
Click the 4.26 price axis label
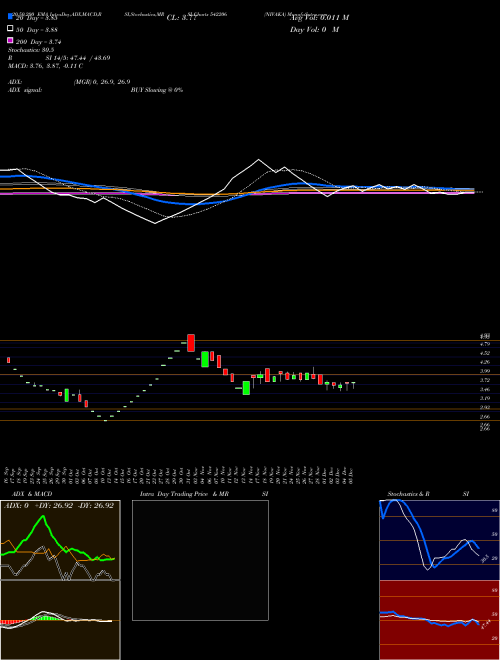[485, 362]
